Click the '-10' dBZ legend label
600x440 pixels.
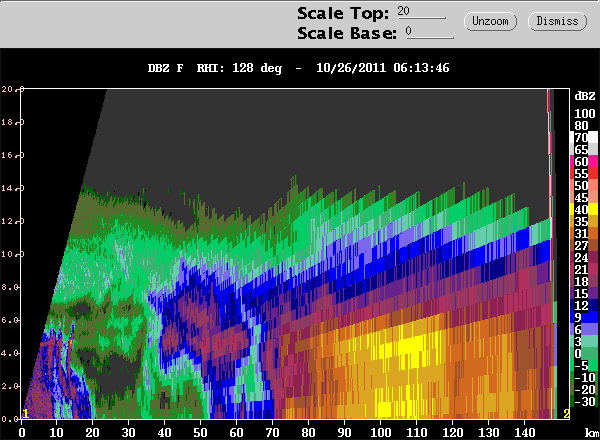tap(585, 377)
